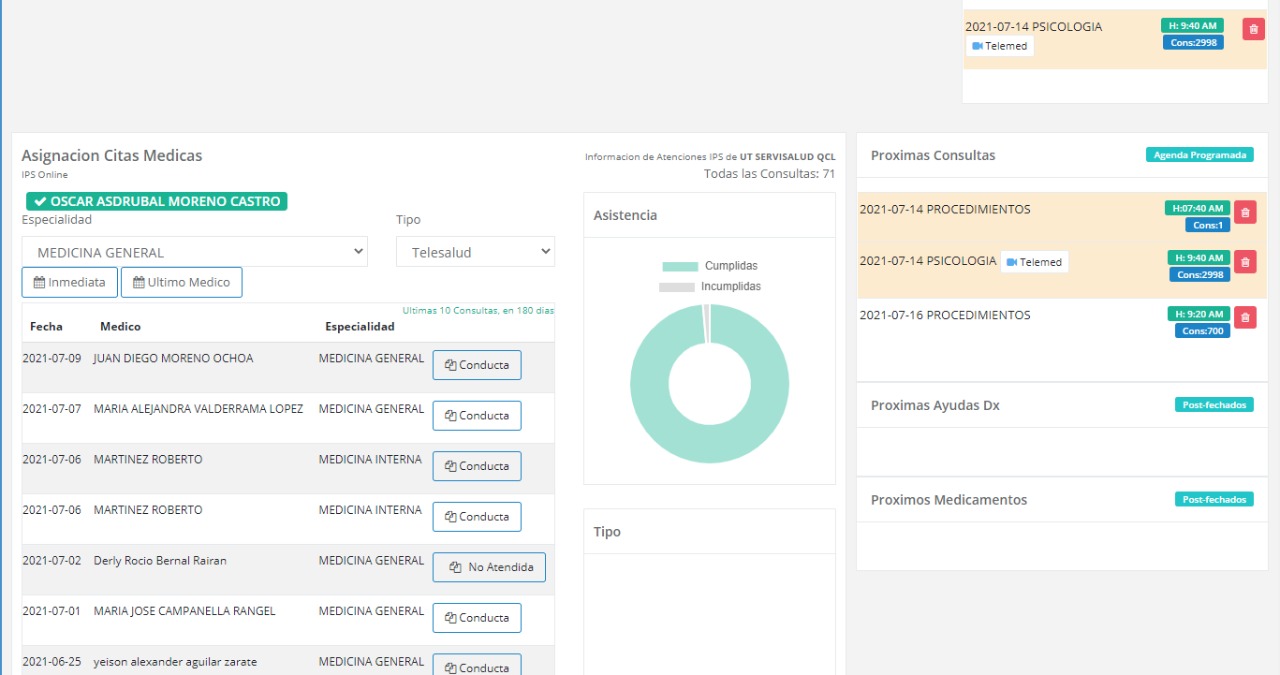Click the Proximos Medicamentos heading
Screen dimensions: 1280x675
click(x=949, y=499)
